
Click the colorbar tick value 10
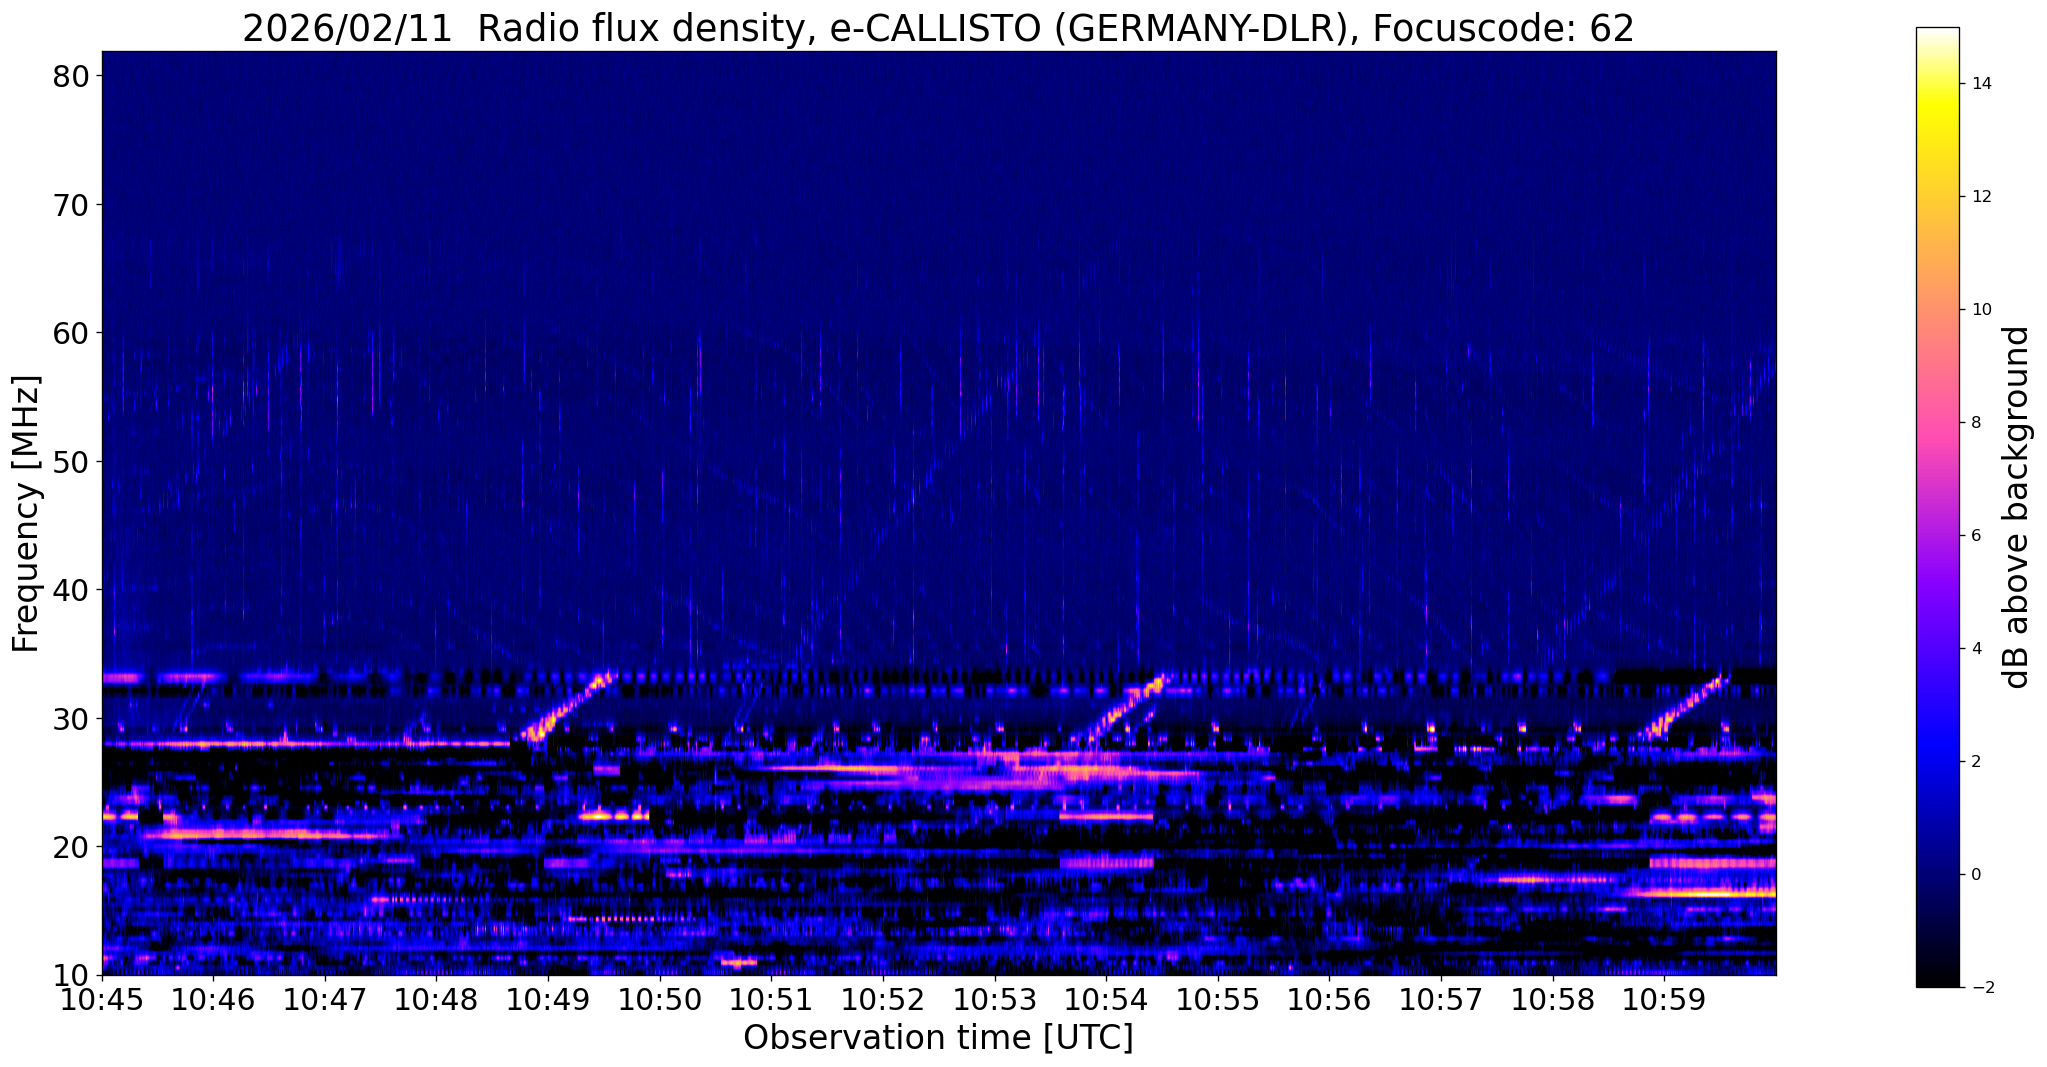pos(1981,310)
